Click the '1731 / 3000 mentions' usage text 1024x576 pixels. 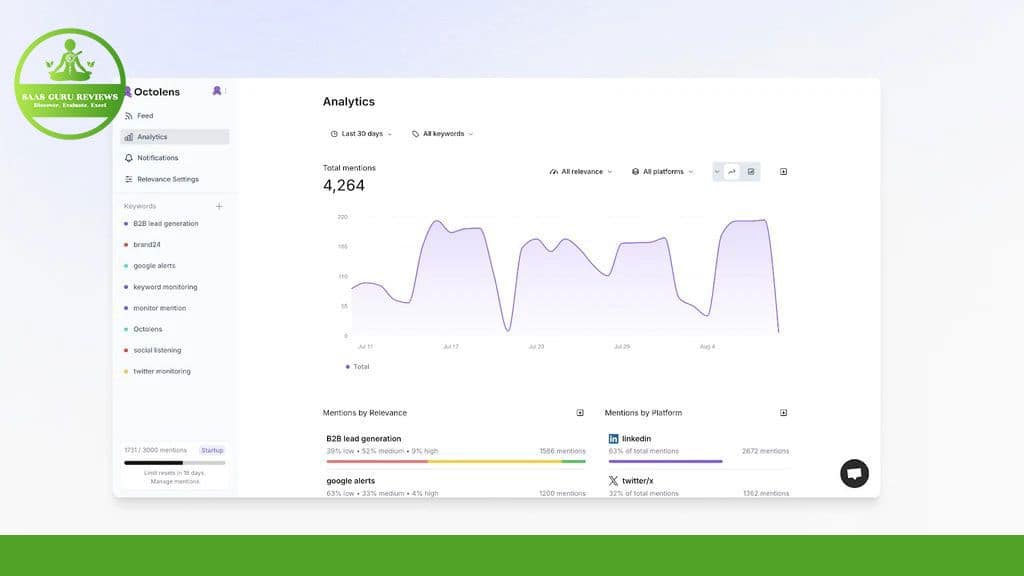[155, 451]
